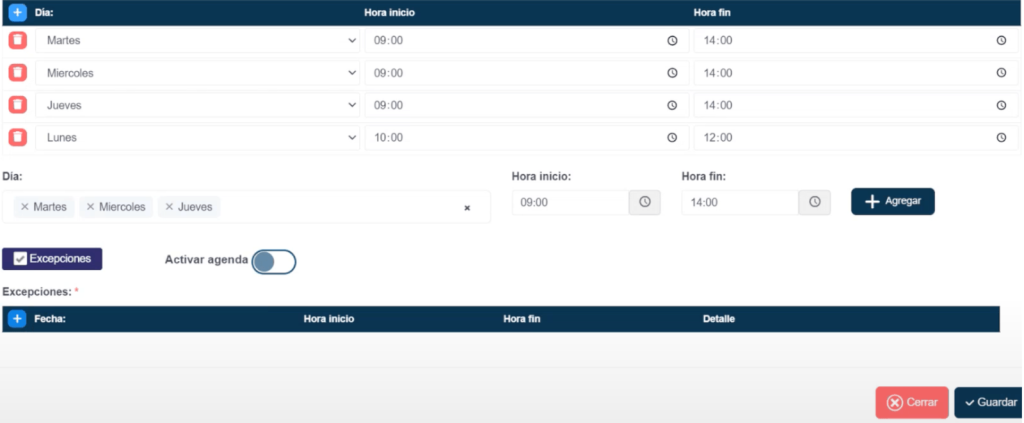The height and width of the screenshot is (423, 1024).
Task: Open clock picker for Lunes start time
Action: tap(672, 137)
